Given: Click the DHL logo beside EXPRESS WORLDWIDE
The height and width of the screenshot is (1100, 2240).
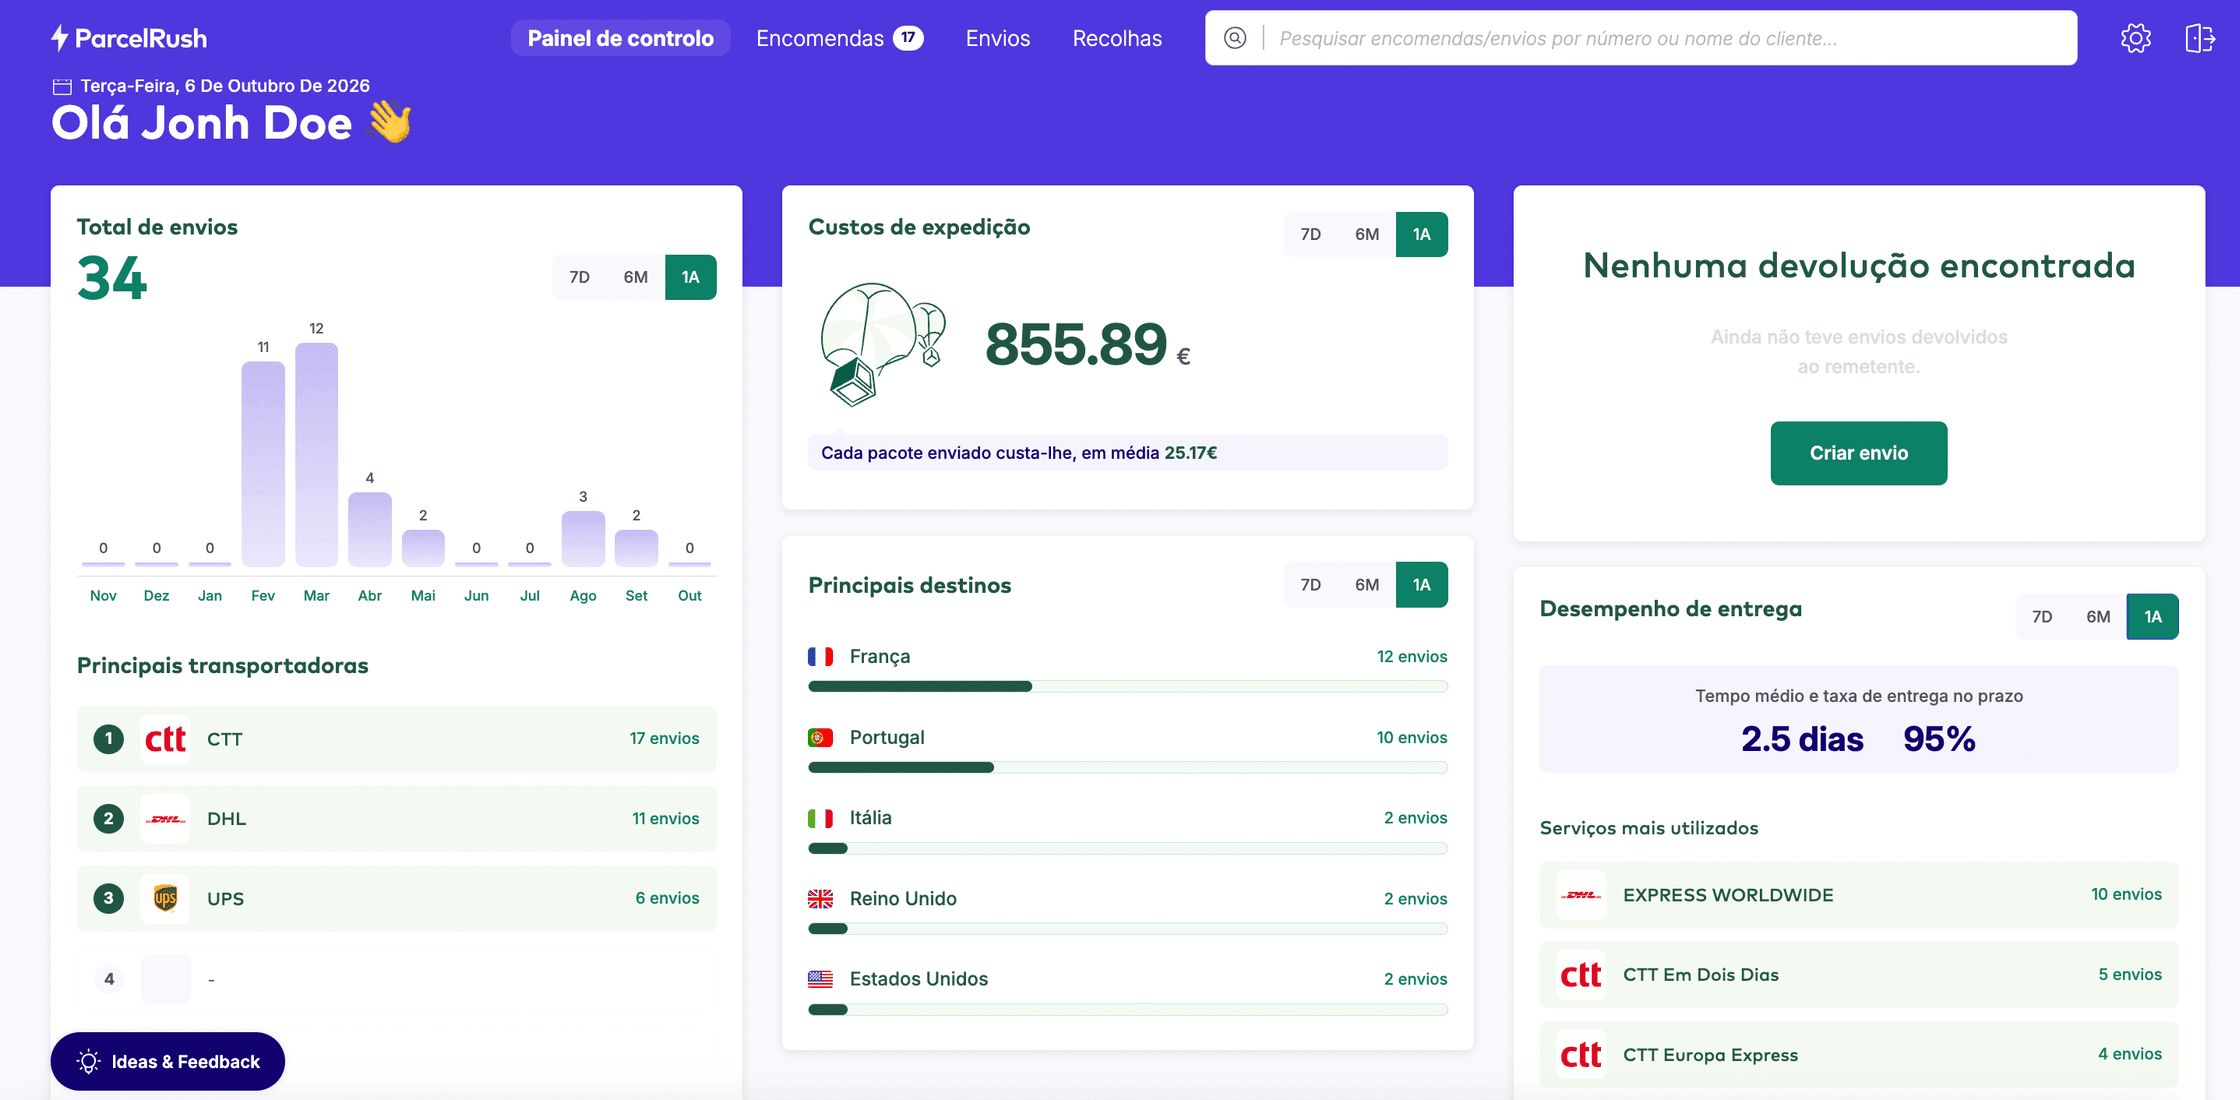Looking at the screenshot, I should 1581,895.
